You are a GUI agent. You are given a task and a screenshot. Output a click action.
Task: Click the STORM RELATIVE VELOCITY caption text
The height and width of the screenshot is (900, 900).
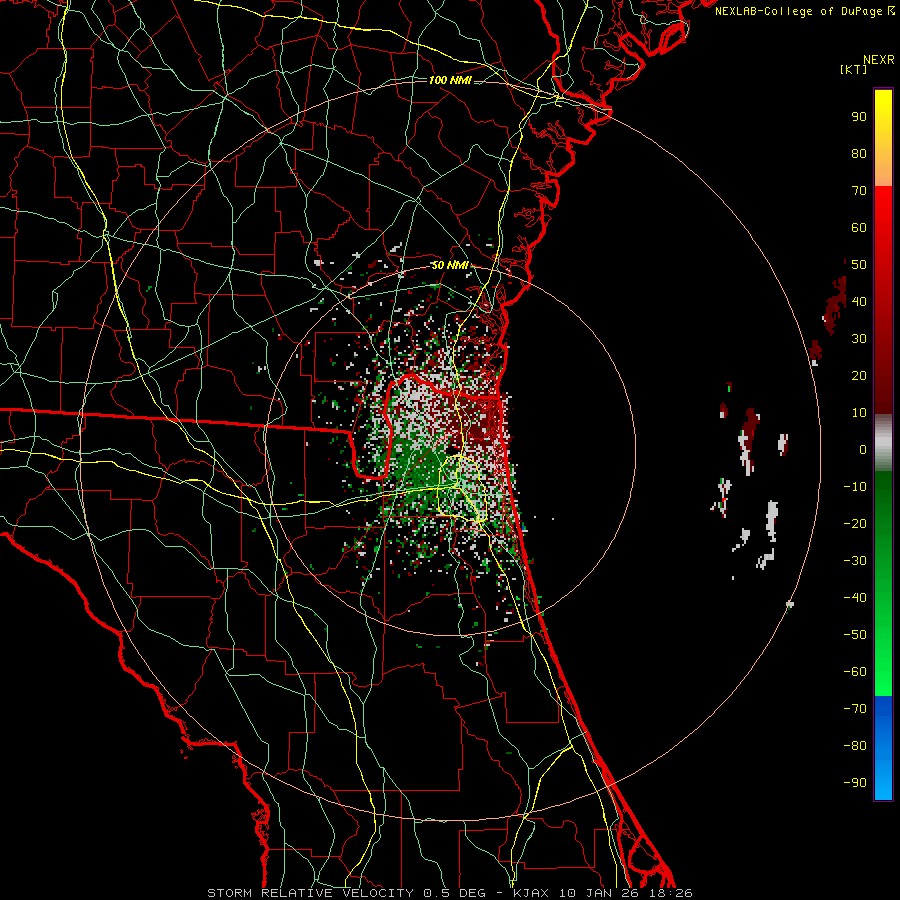pyautogui.click(x=310, y=893)
